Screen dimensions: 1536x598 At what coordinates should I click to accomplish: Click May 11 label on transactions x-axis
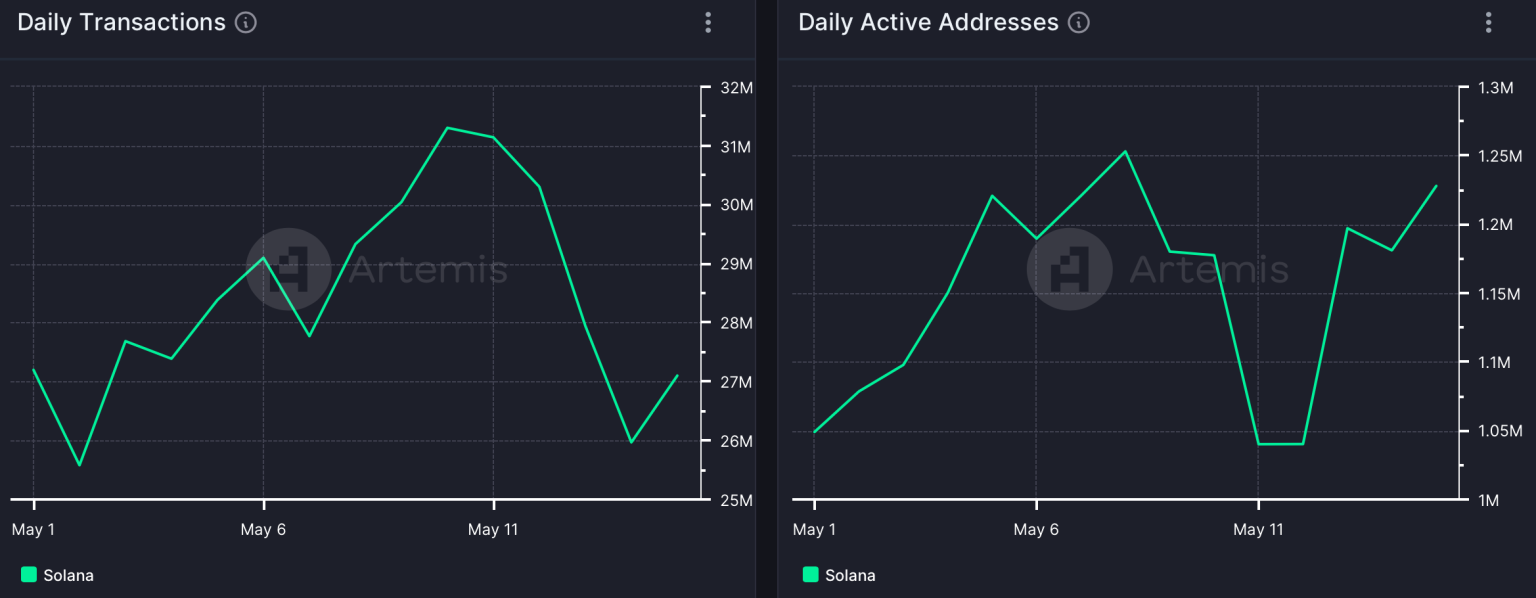click(x=493, y=530)
